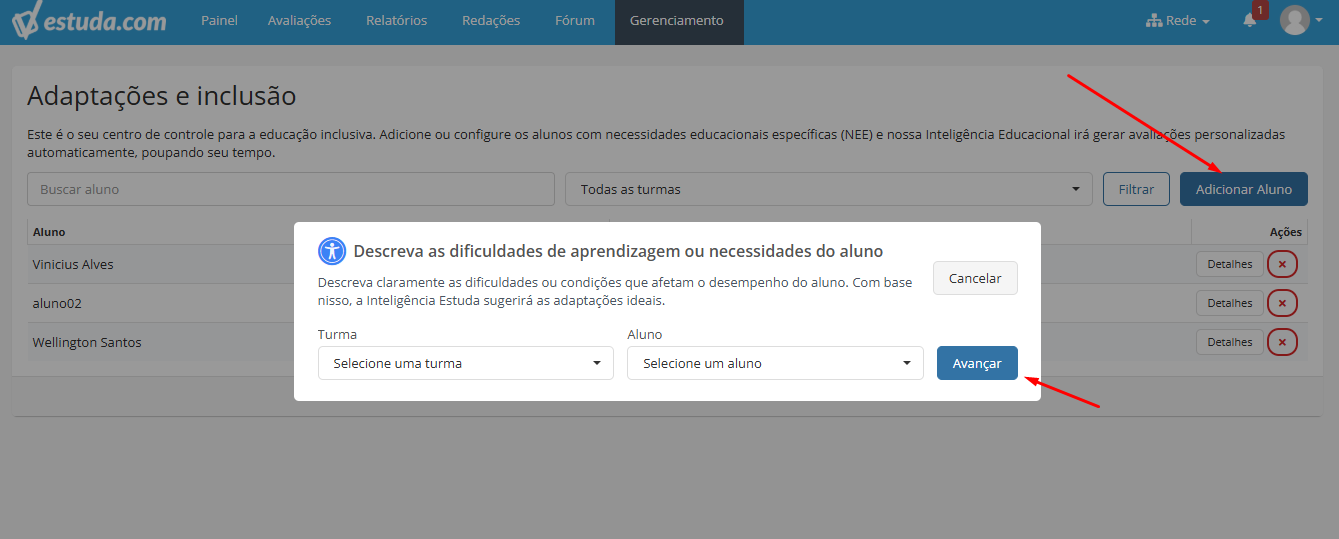This screenshot has height=539, width=1339.
Task: Click the accessibility icon in the dialog
Action: click(x=332, y=251)
